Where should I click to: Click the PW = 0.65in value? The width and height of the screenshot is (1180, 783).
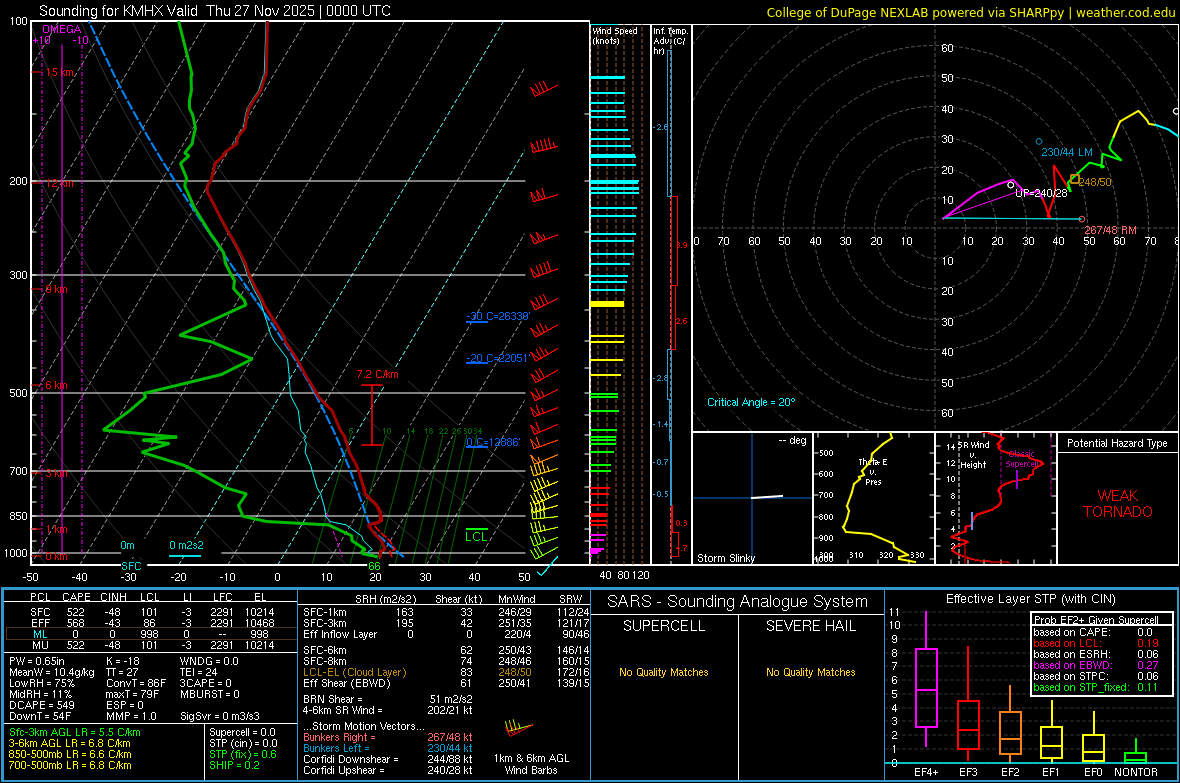pos(37,661)
